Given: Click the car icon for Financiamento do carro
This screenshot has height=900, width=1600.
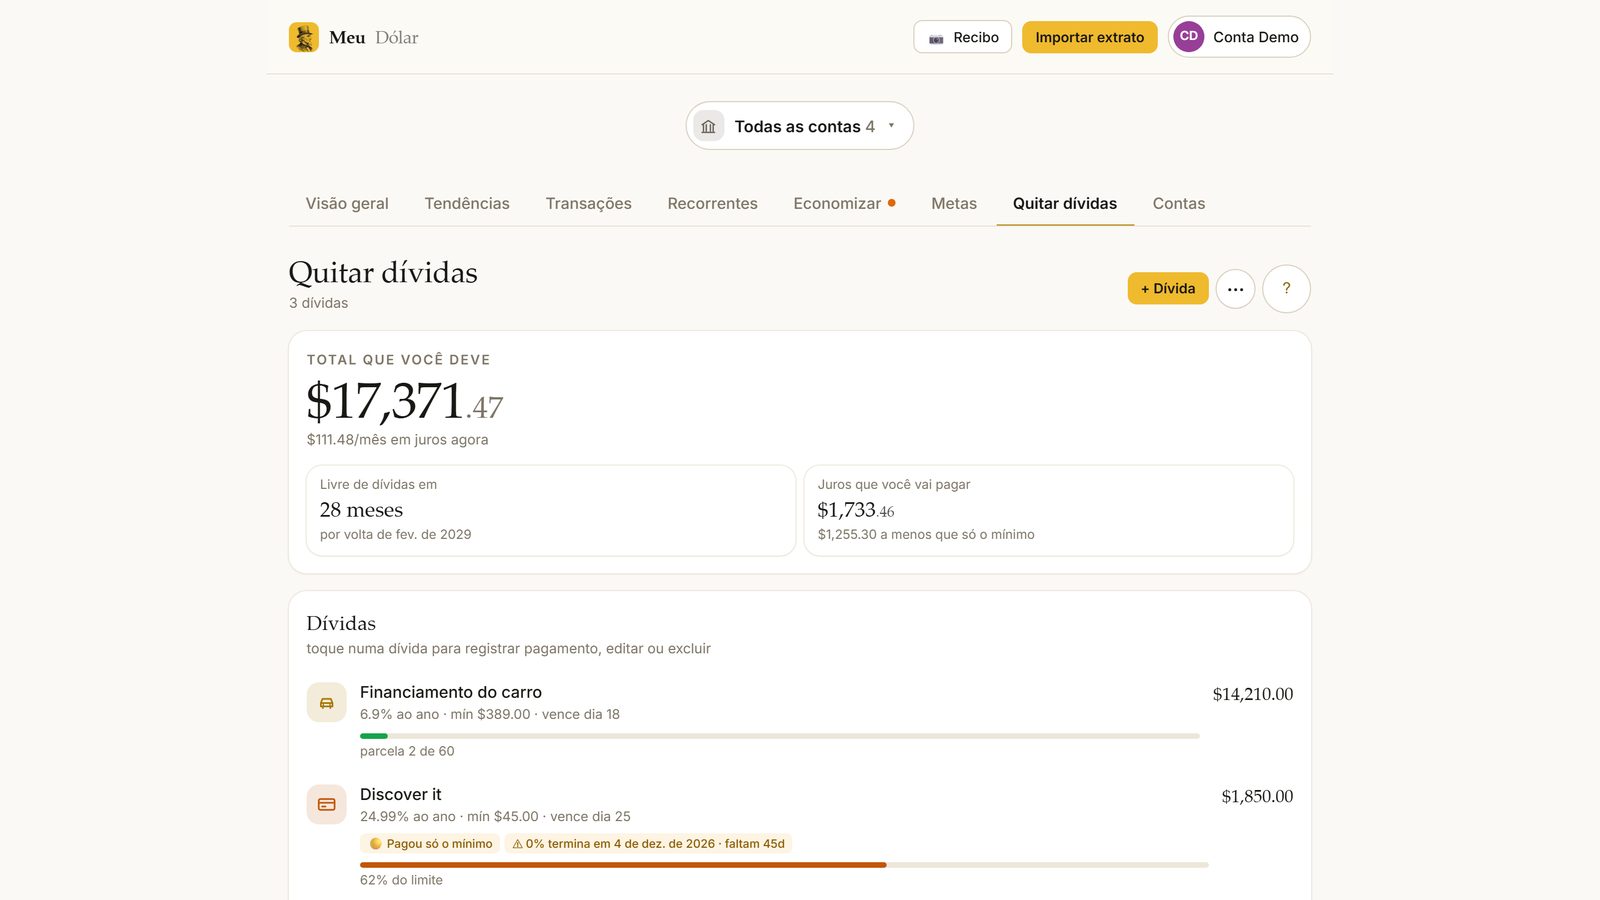Looking at the screenshot, I should coord(327,703).
